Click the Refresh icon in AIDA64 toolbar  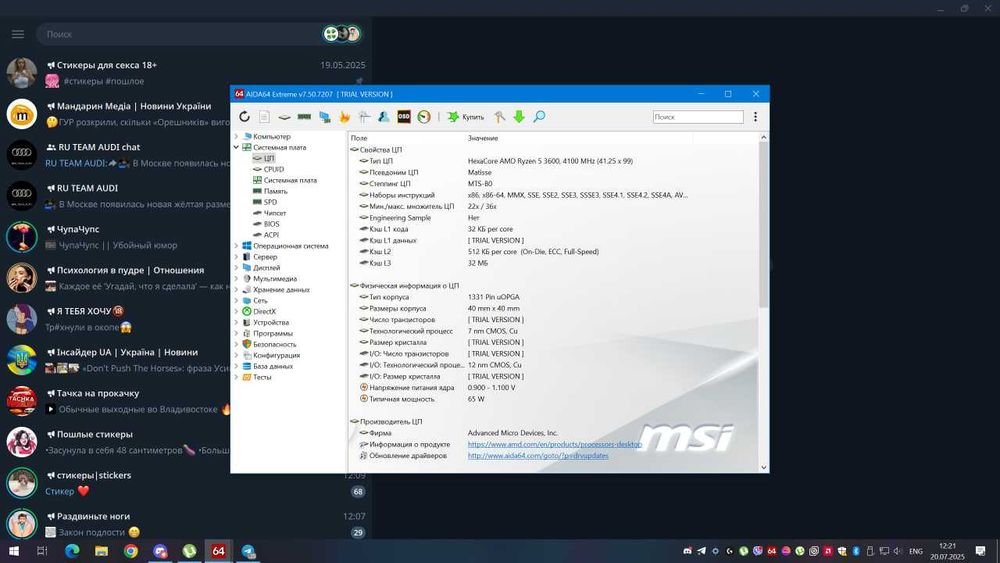point(244,117)
